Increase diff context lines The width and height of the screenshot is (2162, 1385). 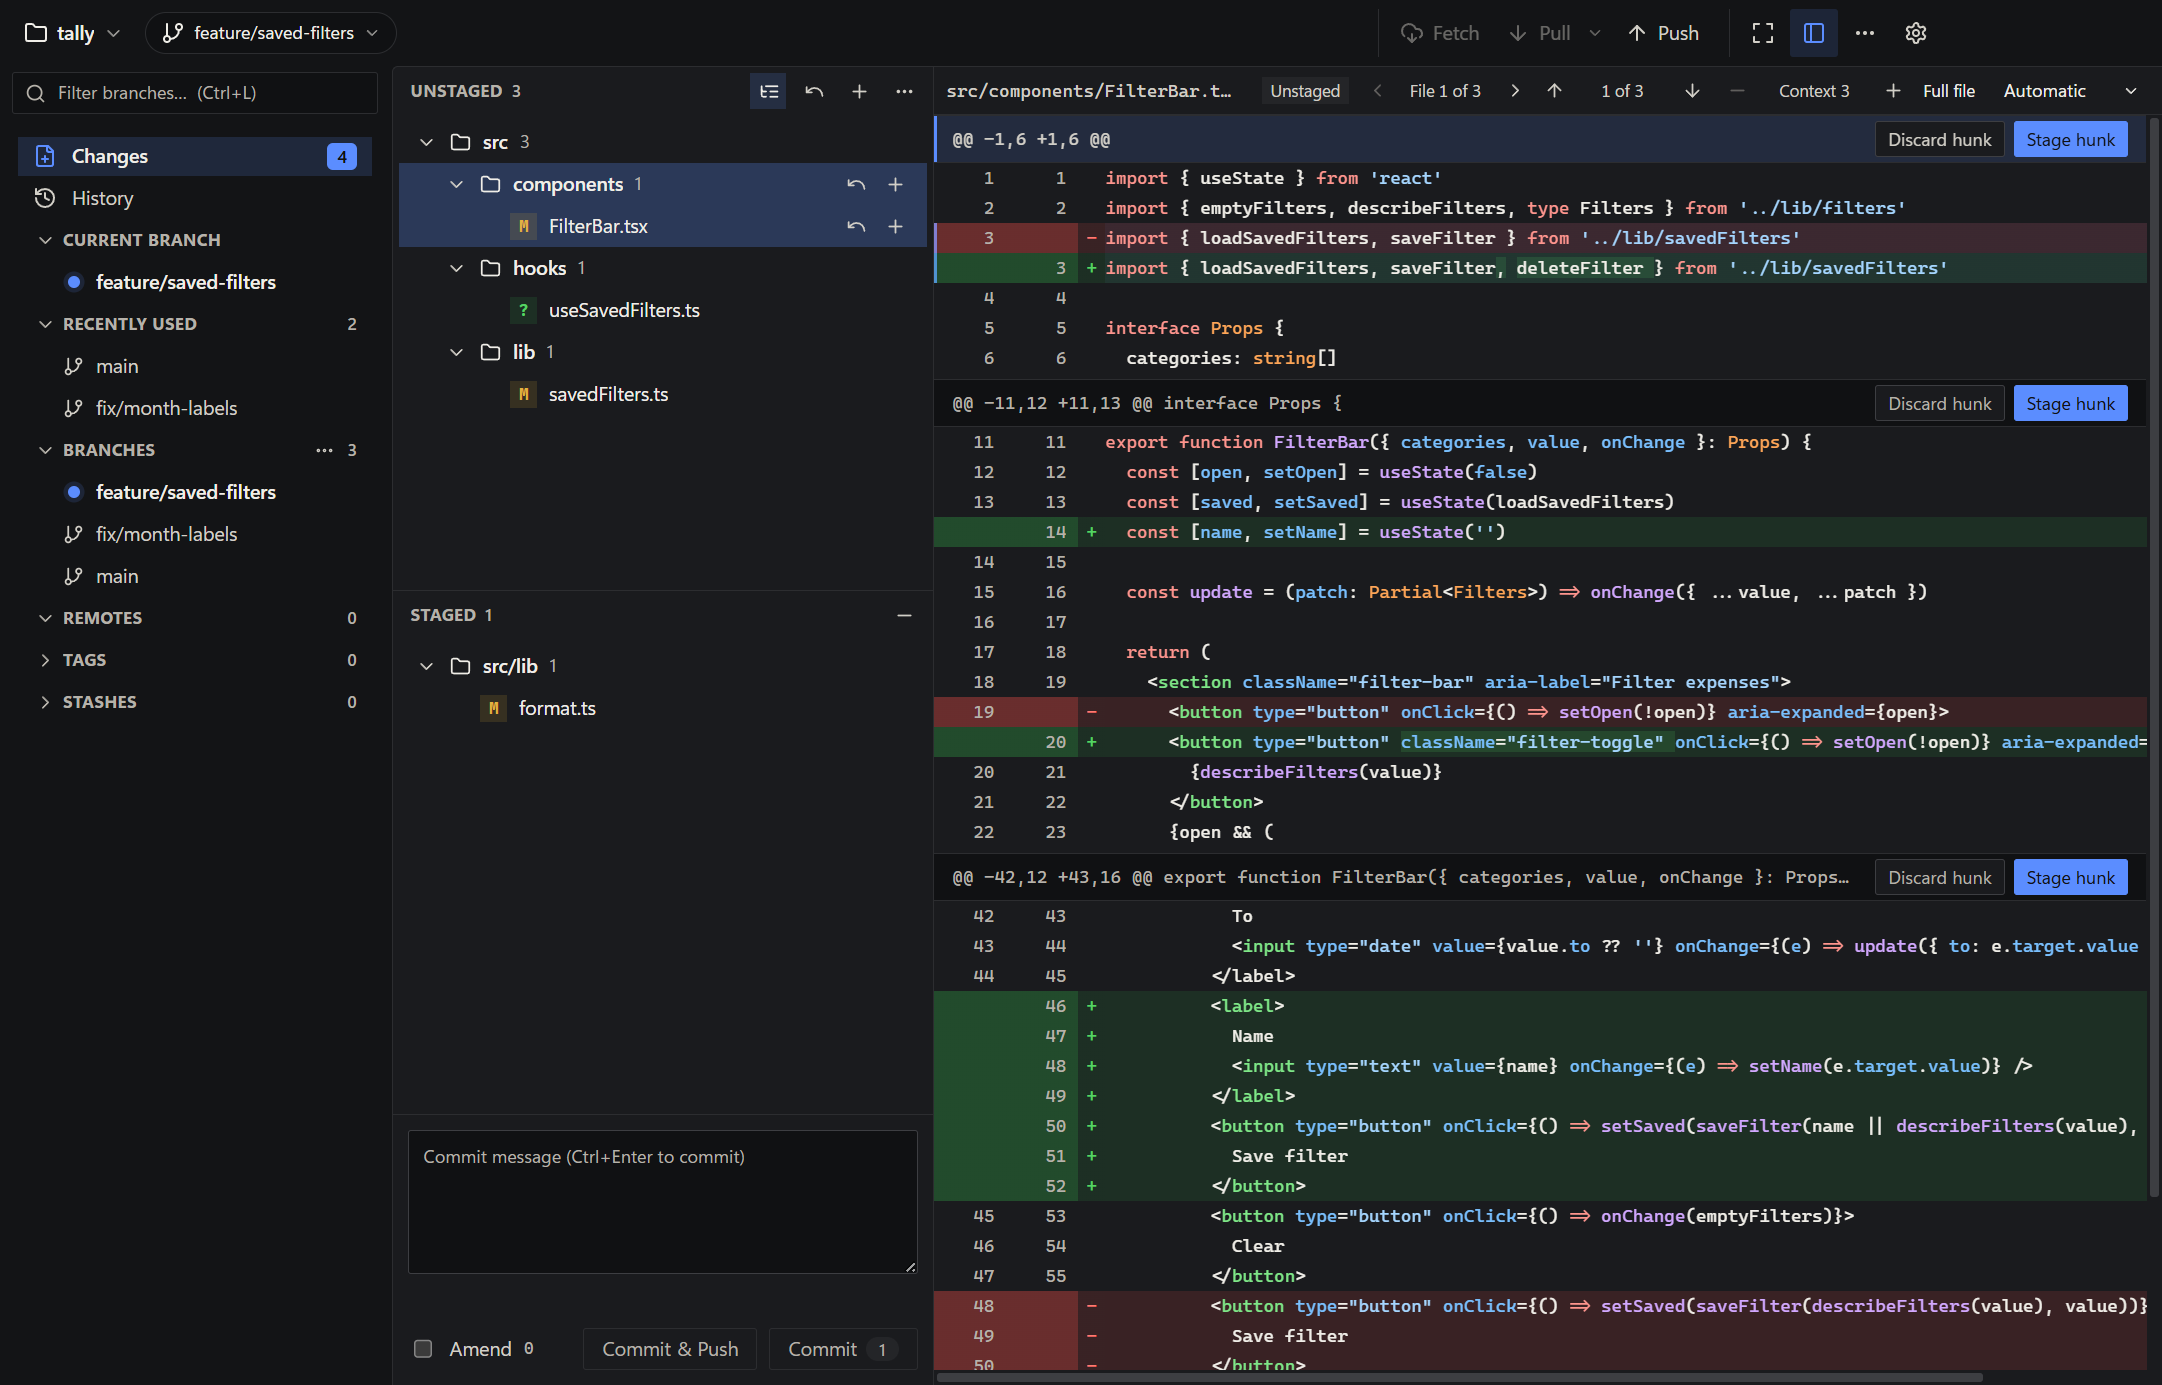click(x=1893, y=91)
